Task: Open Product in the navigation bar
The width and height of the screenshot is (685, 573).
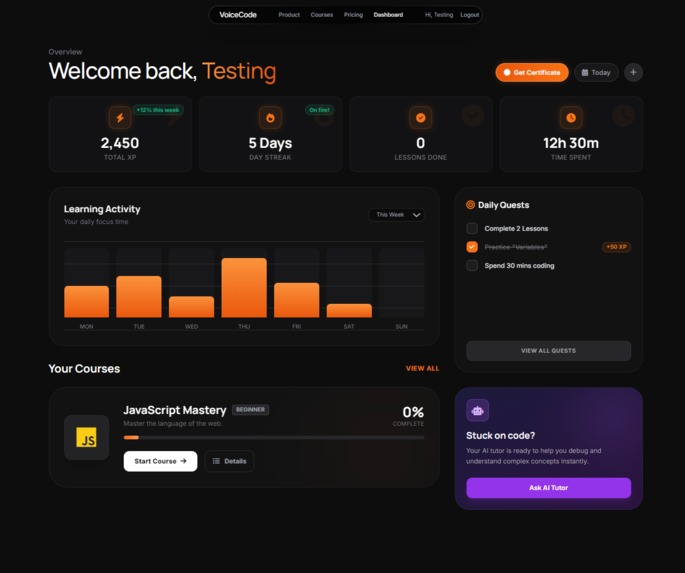Action: [x=289, y=15]
